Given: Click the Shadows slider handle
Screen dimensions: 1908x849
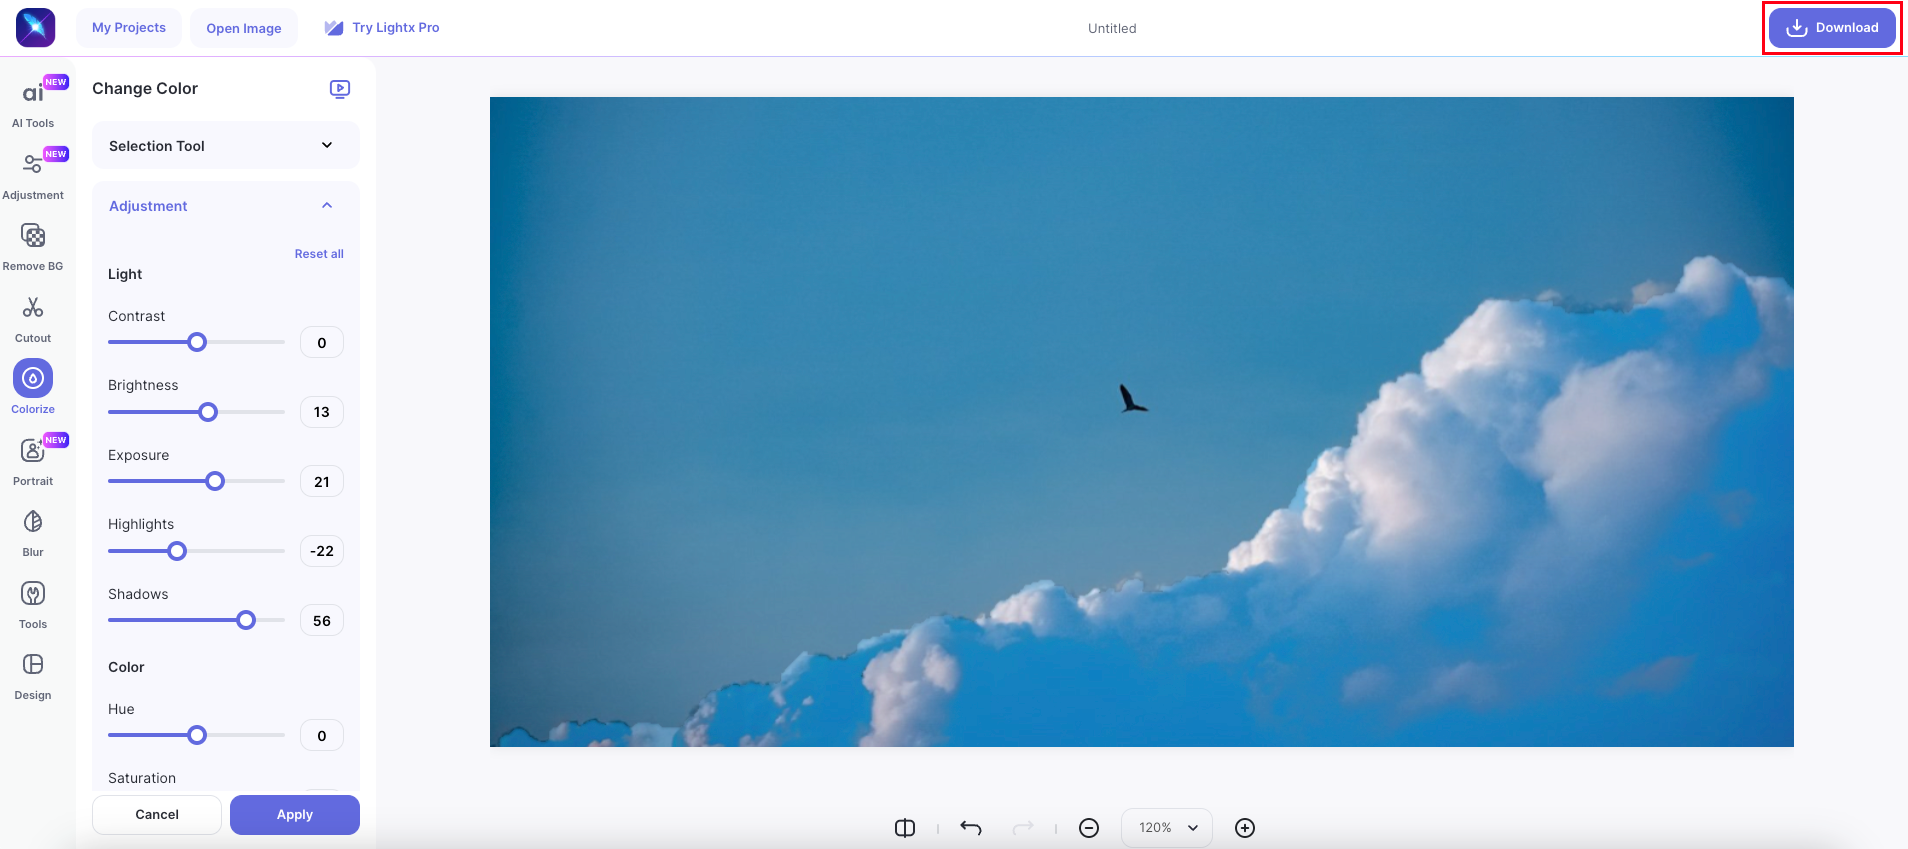Looking at the screenshot, I should click(246, 620).
